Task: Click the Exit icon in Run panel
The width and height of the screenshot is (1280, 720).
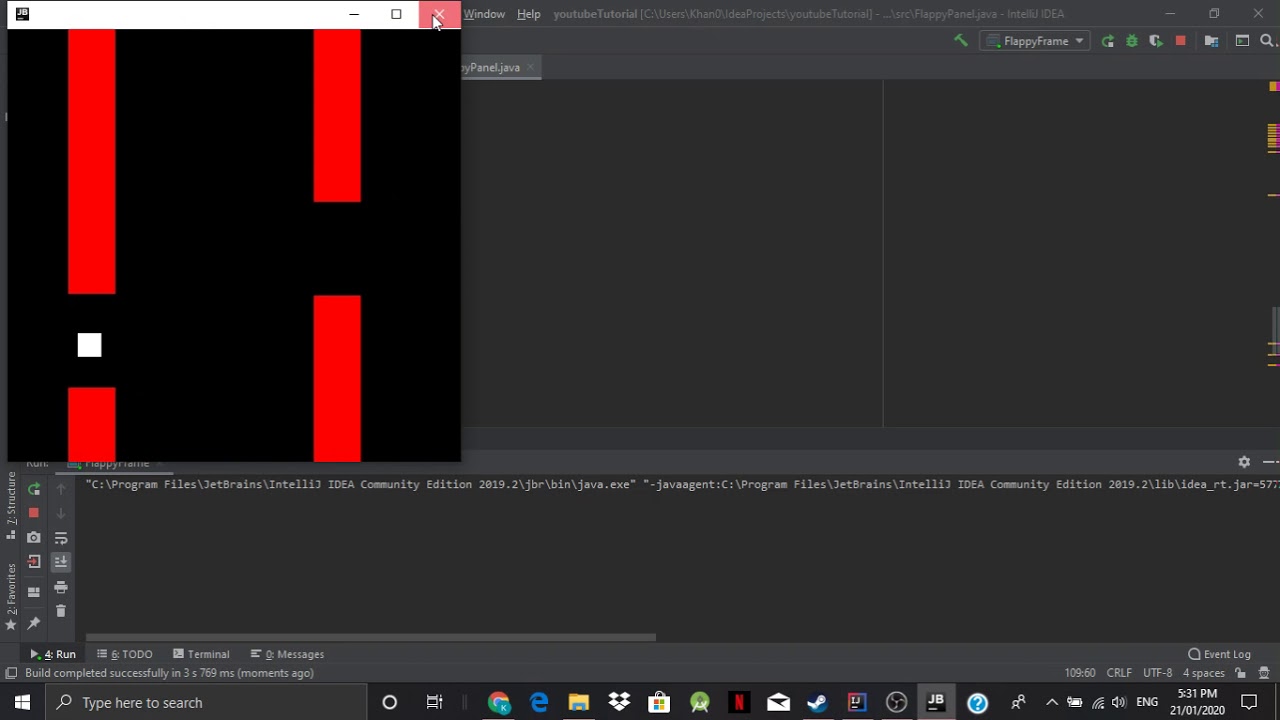Action: click(x=34, y=562)
